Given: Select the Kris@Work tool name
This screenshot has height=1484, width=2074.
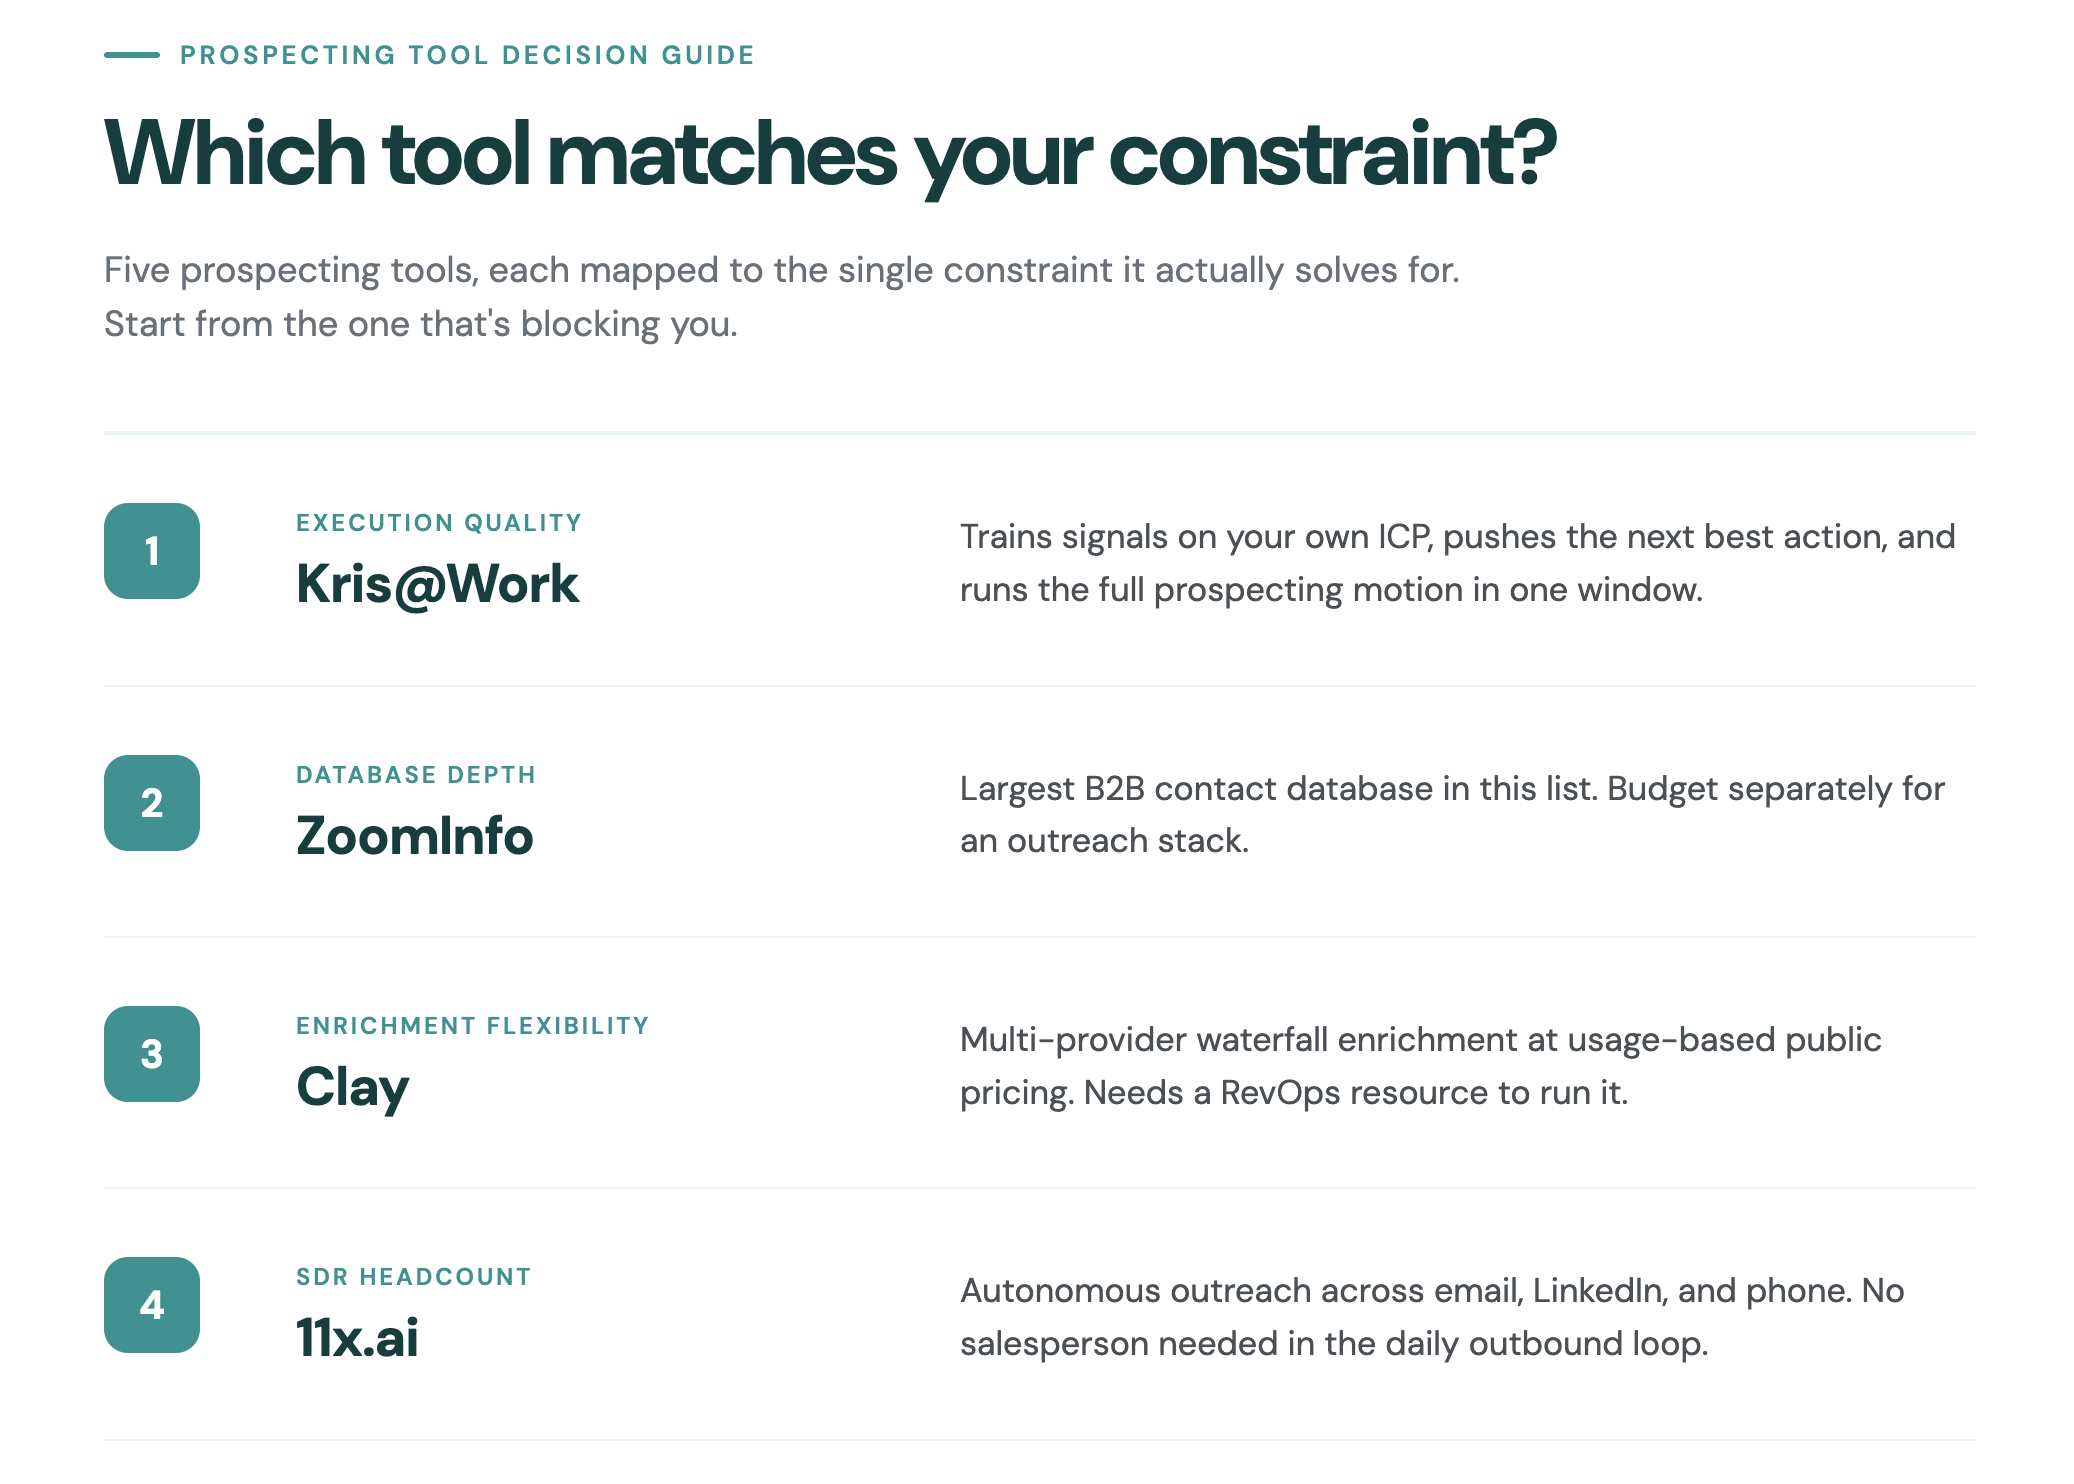Looking at the screenshot, I should (437, 584).
